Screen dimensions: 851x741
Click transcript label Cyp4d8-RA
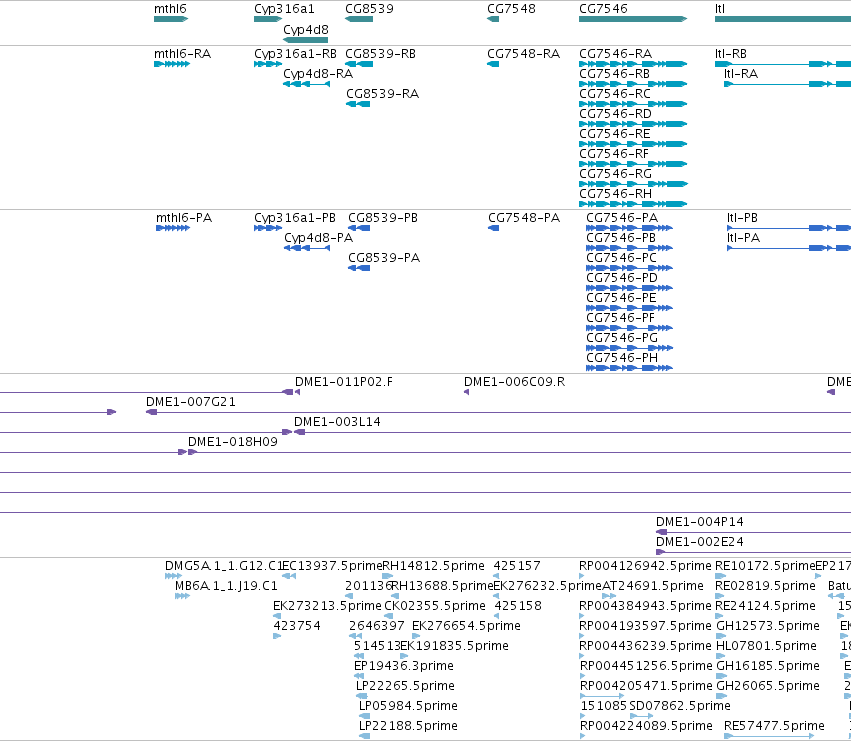(x=318, y=74)
